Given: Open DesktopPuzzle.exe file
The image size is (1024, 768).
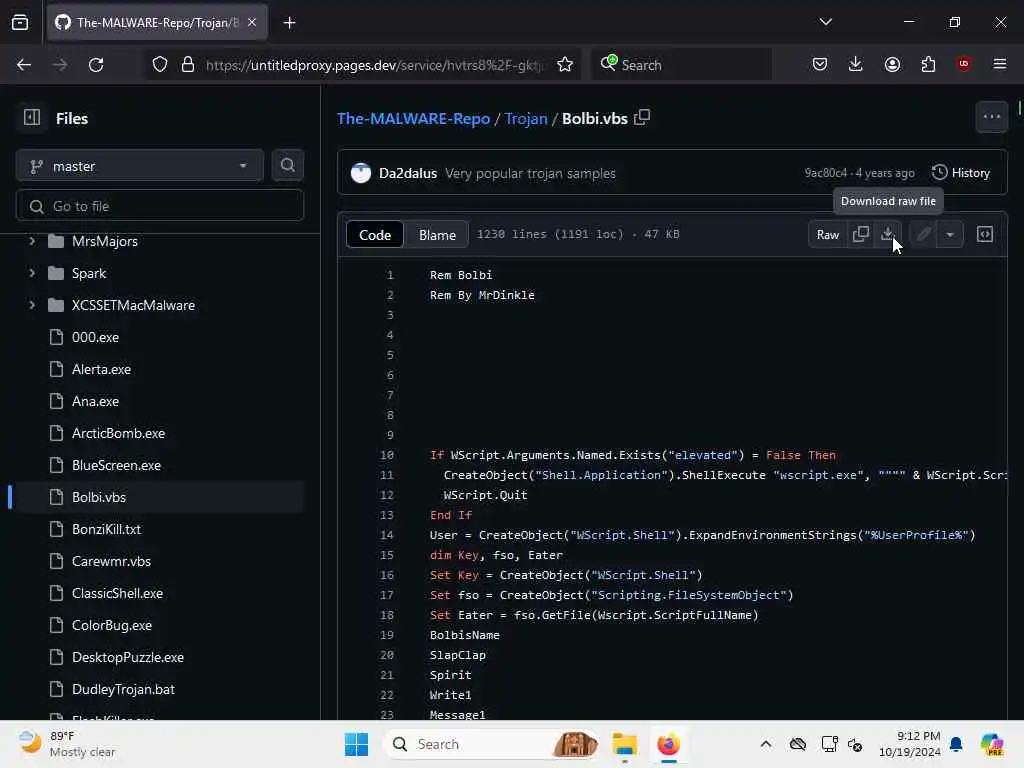Looking at the screenshot, I should (x=127, y=657).
